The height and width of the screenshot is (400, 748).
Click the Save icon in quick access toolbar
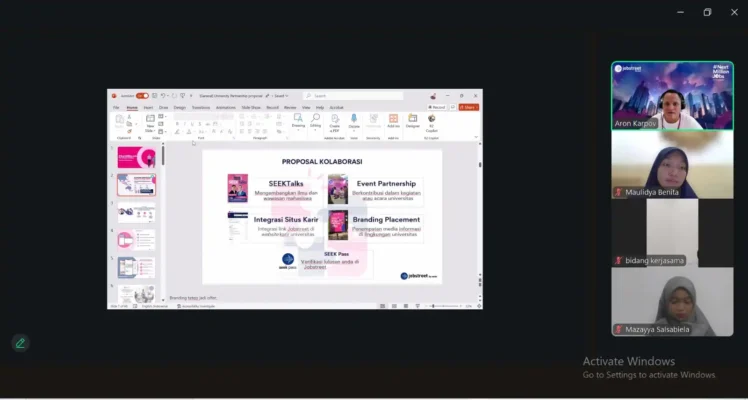tap(155, 96)
